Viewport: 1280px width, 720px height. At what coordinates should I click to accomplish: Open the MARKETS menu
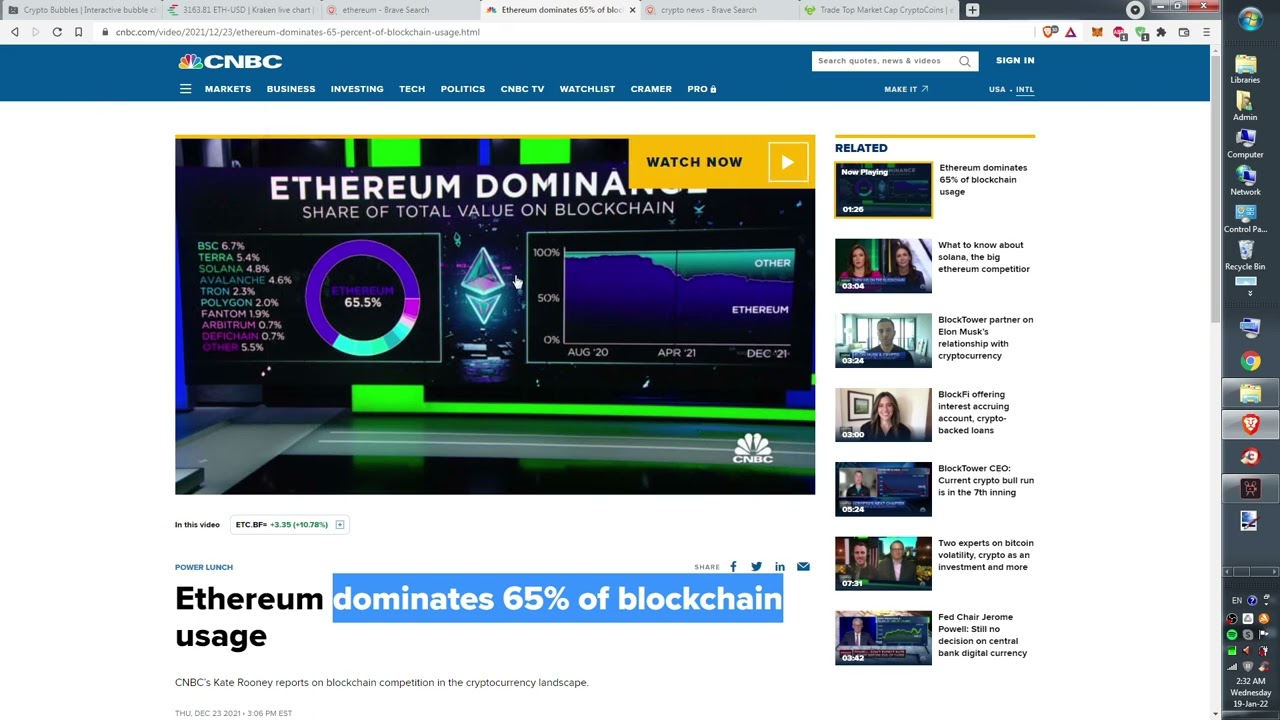[228, 89]
